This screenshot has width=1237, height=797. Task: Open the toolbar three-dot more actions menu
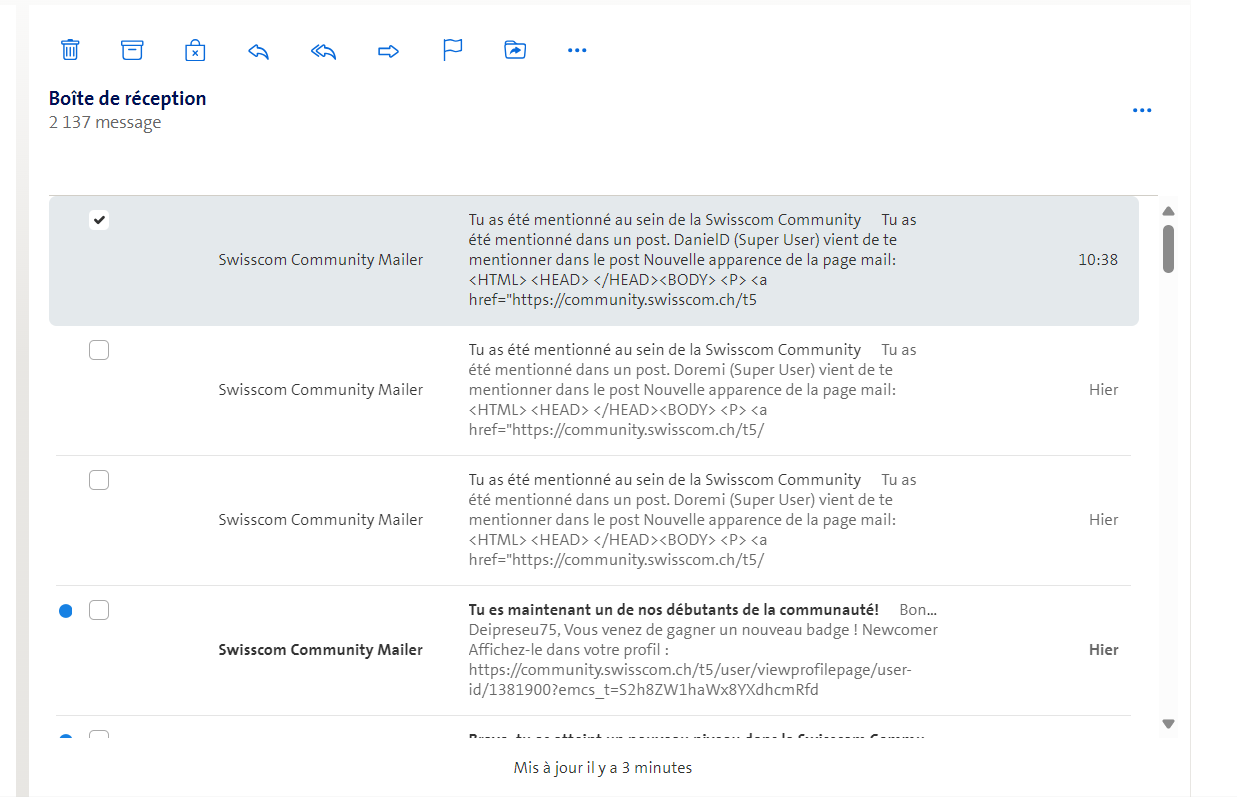[577, 50]
